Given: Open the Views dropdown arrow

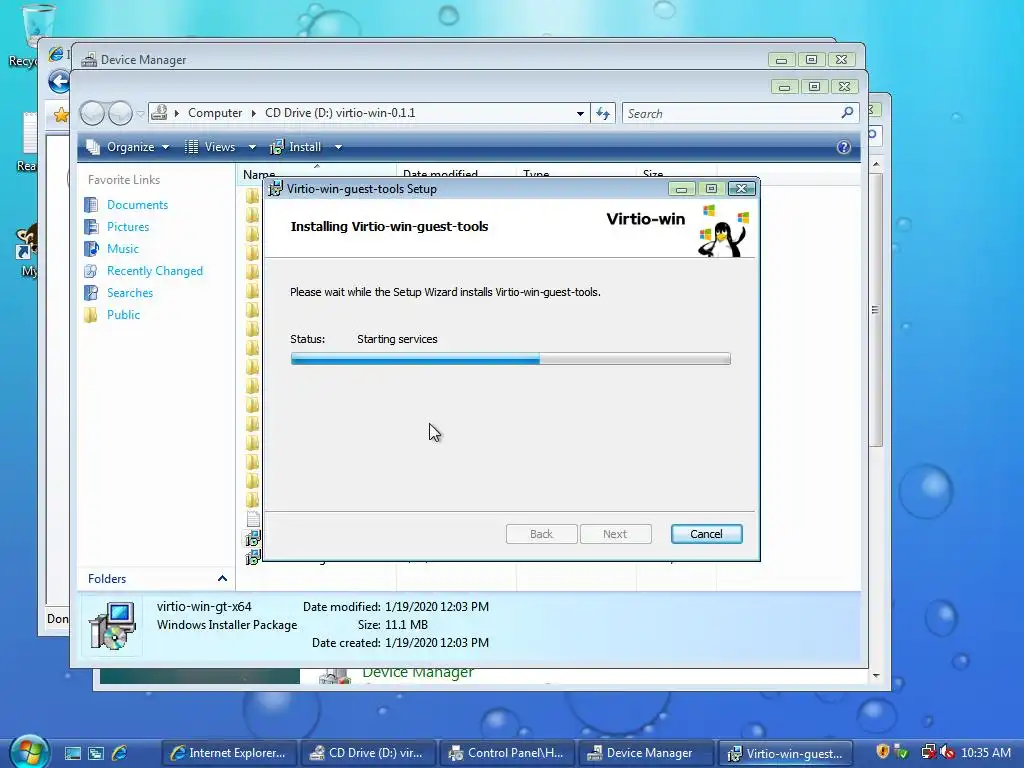Looking at the screenshot, I should point(252,147).
